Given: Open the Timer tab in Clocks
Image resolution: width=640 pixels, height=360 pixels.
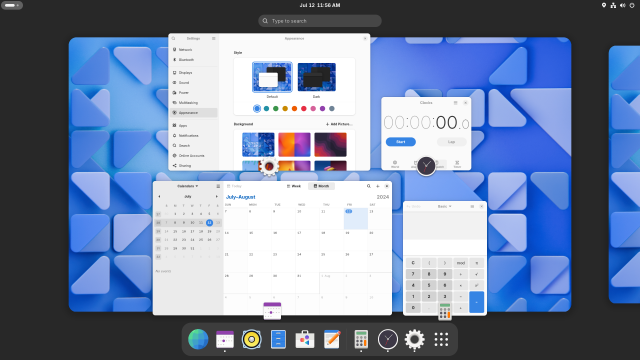Looking at the screenshot, I should (457, 164).
